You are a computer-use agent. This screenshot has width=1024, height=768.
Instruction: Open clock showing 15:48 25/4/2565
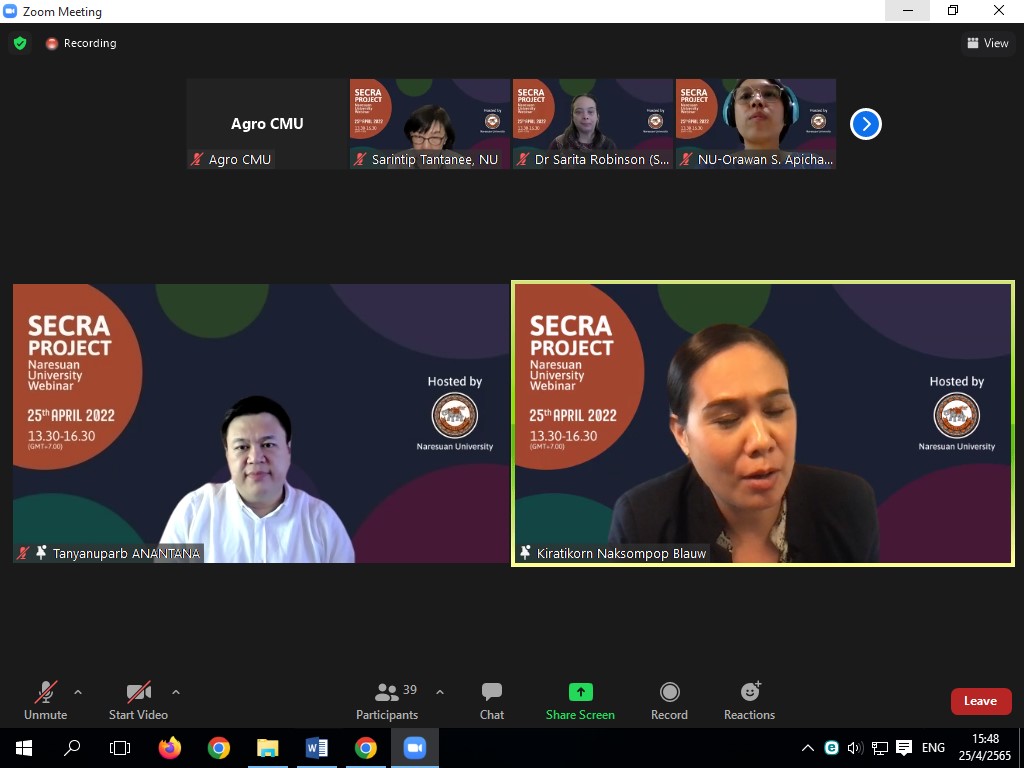[985, 748]
